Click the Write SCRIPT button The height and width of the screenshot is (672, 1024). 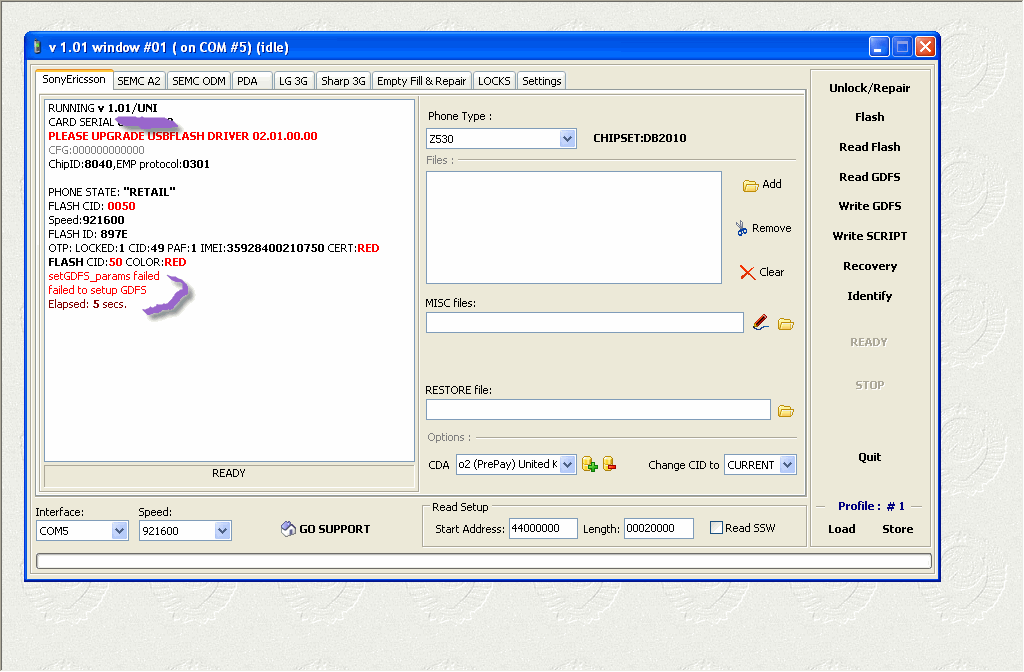click(869, 236)
